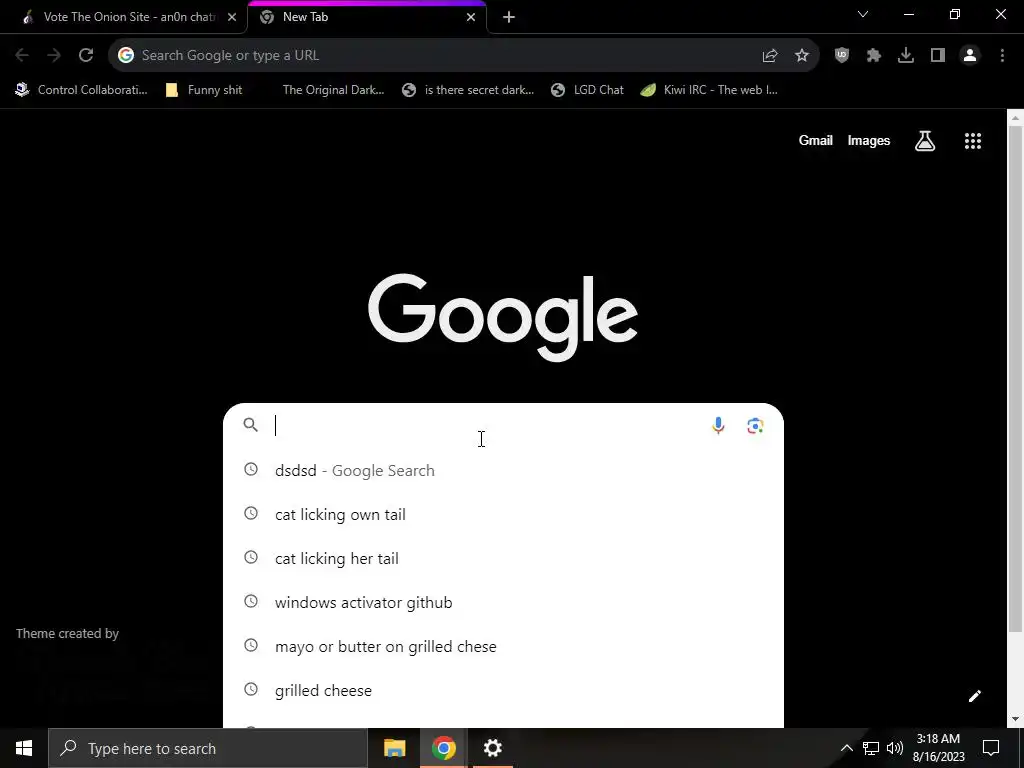The height and width of the screenshot is (768, 1024).
Task: Open Search Labs flask icon
Action: pyautogui.click(x=925, y=140)
